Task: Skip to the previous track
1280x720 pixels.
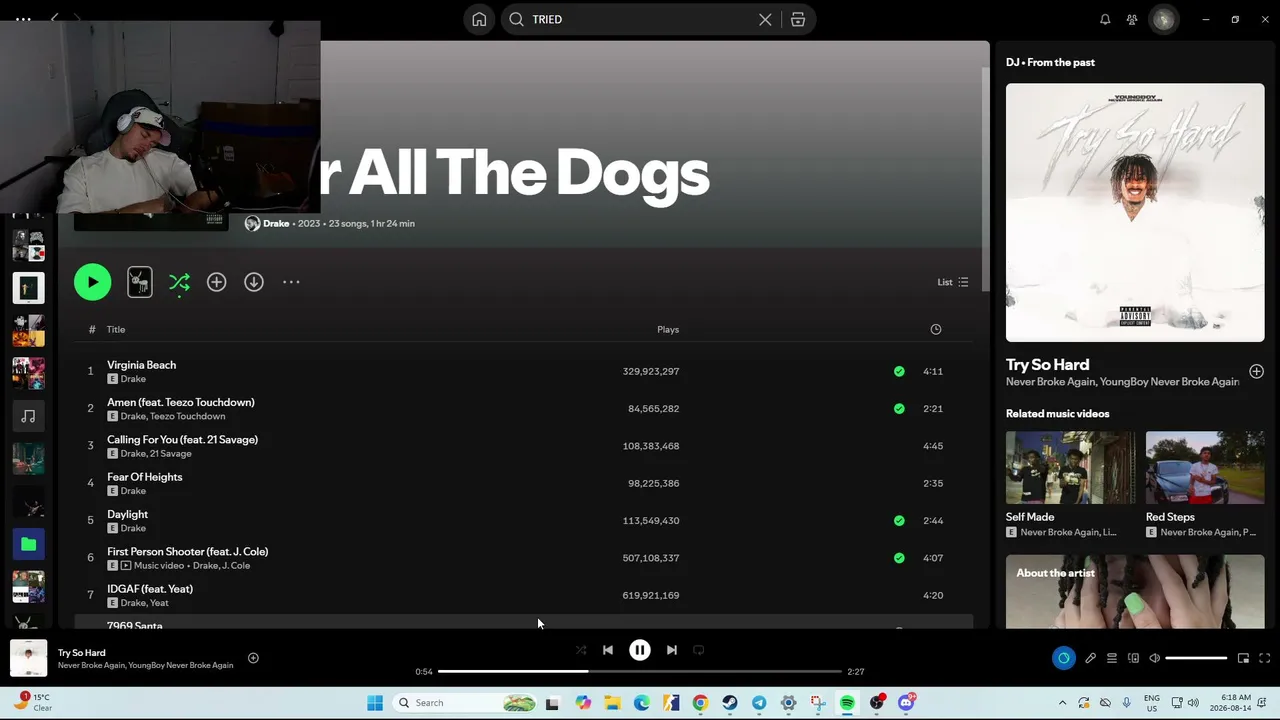Action: (608, 650)
